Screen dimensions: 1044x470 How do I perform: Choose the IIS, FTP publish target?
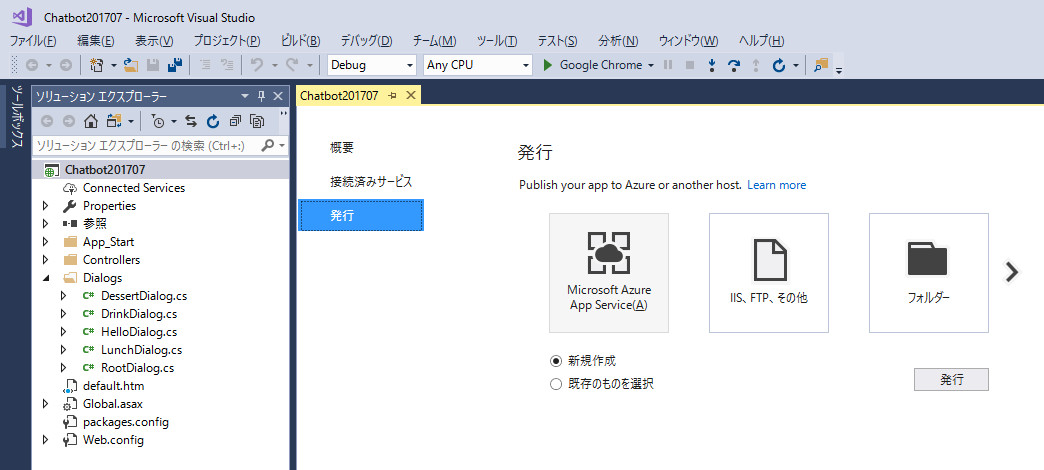coord(768,273)
